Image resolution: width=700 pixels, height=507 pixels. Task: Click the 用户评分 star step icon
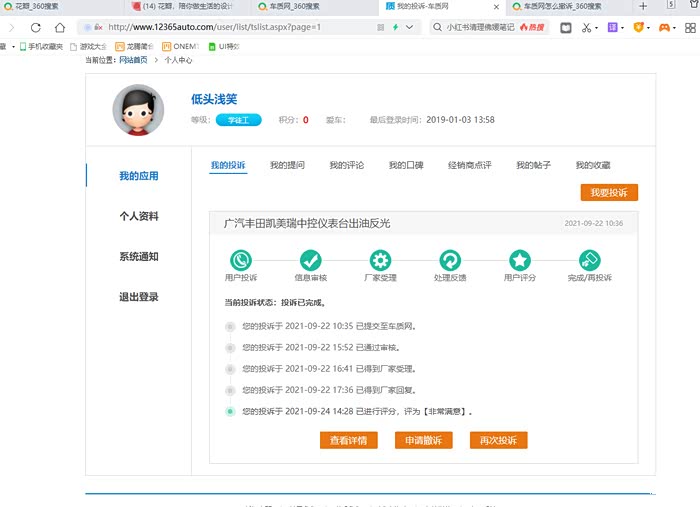click(519, 260)
